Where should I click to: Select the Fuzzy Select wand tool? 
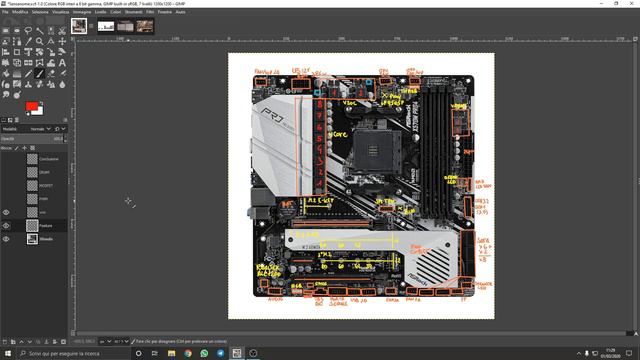pyautogui.click(x=40, y=31)
